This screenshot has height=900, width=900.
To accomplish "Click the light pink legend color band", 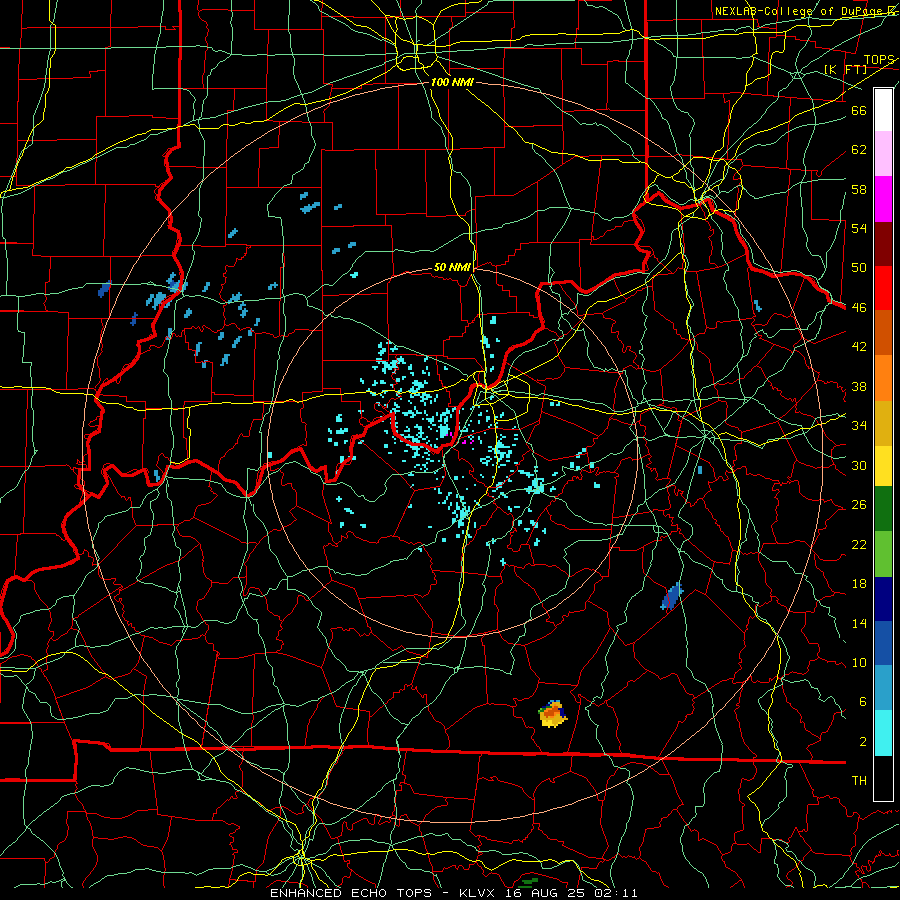I will [883, 154].
